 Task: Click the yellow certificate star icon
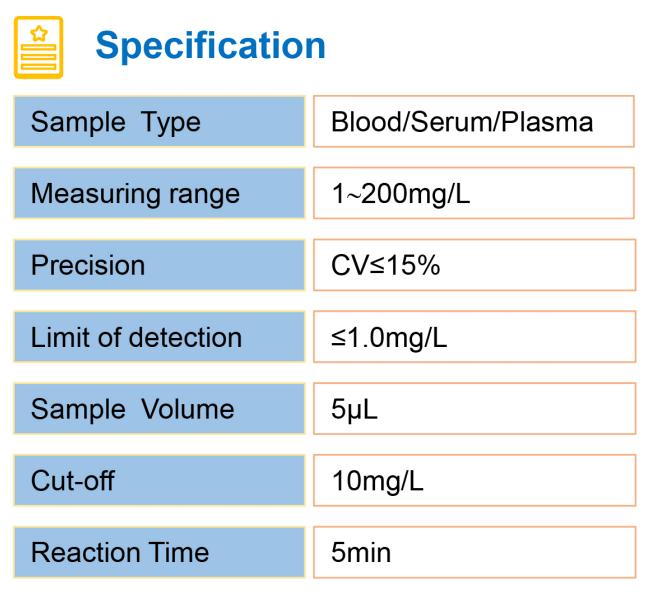(x=39, y=47)
